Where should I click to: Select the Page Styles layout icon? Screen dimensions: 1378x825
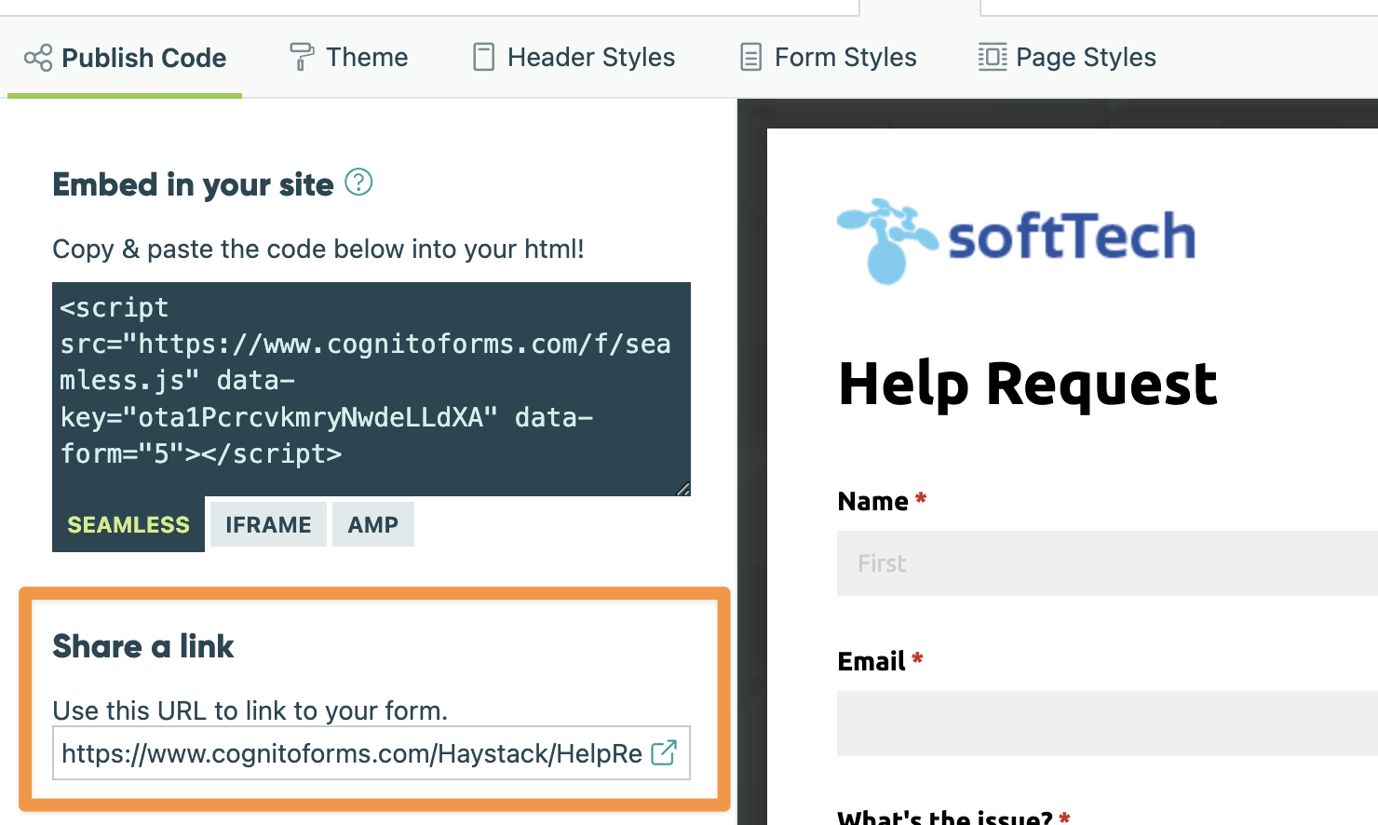[991, 57]
